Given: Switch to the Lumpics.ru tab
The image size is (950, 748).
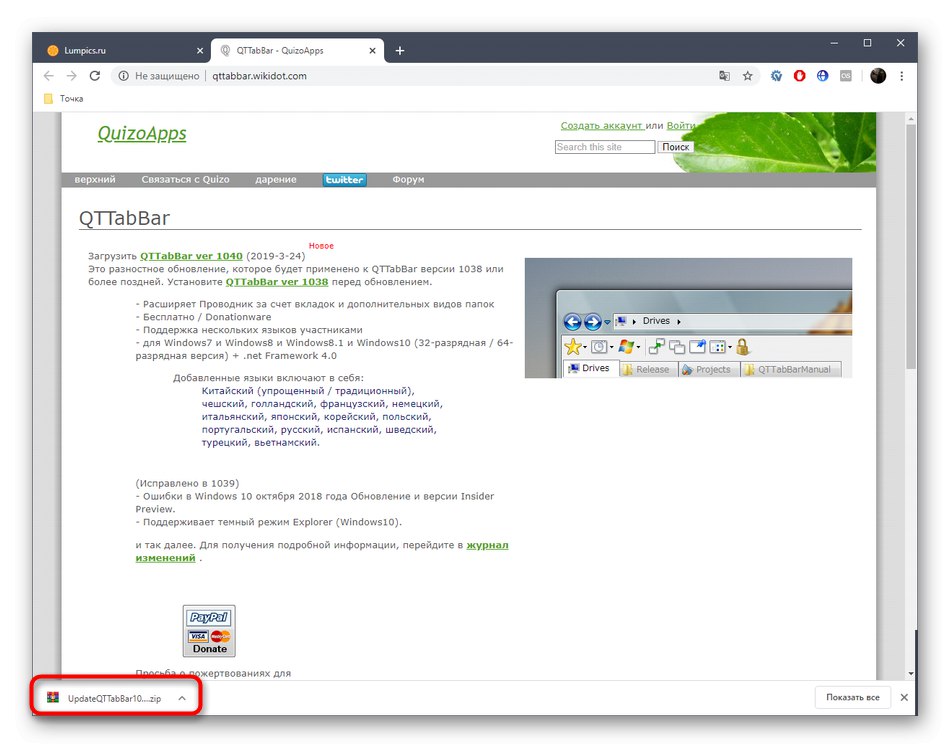Looking at the screenshot, I should pyautogui.click(x=121, y=51).
